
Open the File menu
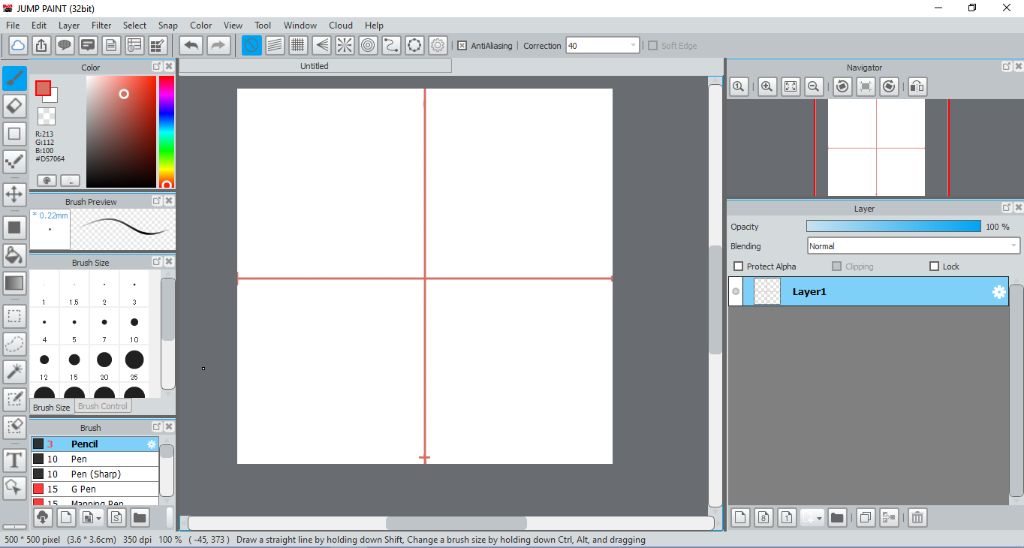13,25
